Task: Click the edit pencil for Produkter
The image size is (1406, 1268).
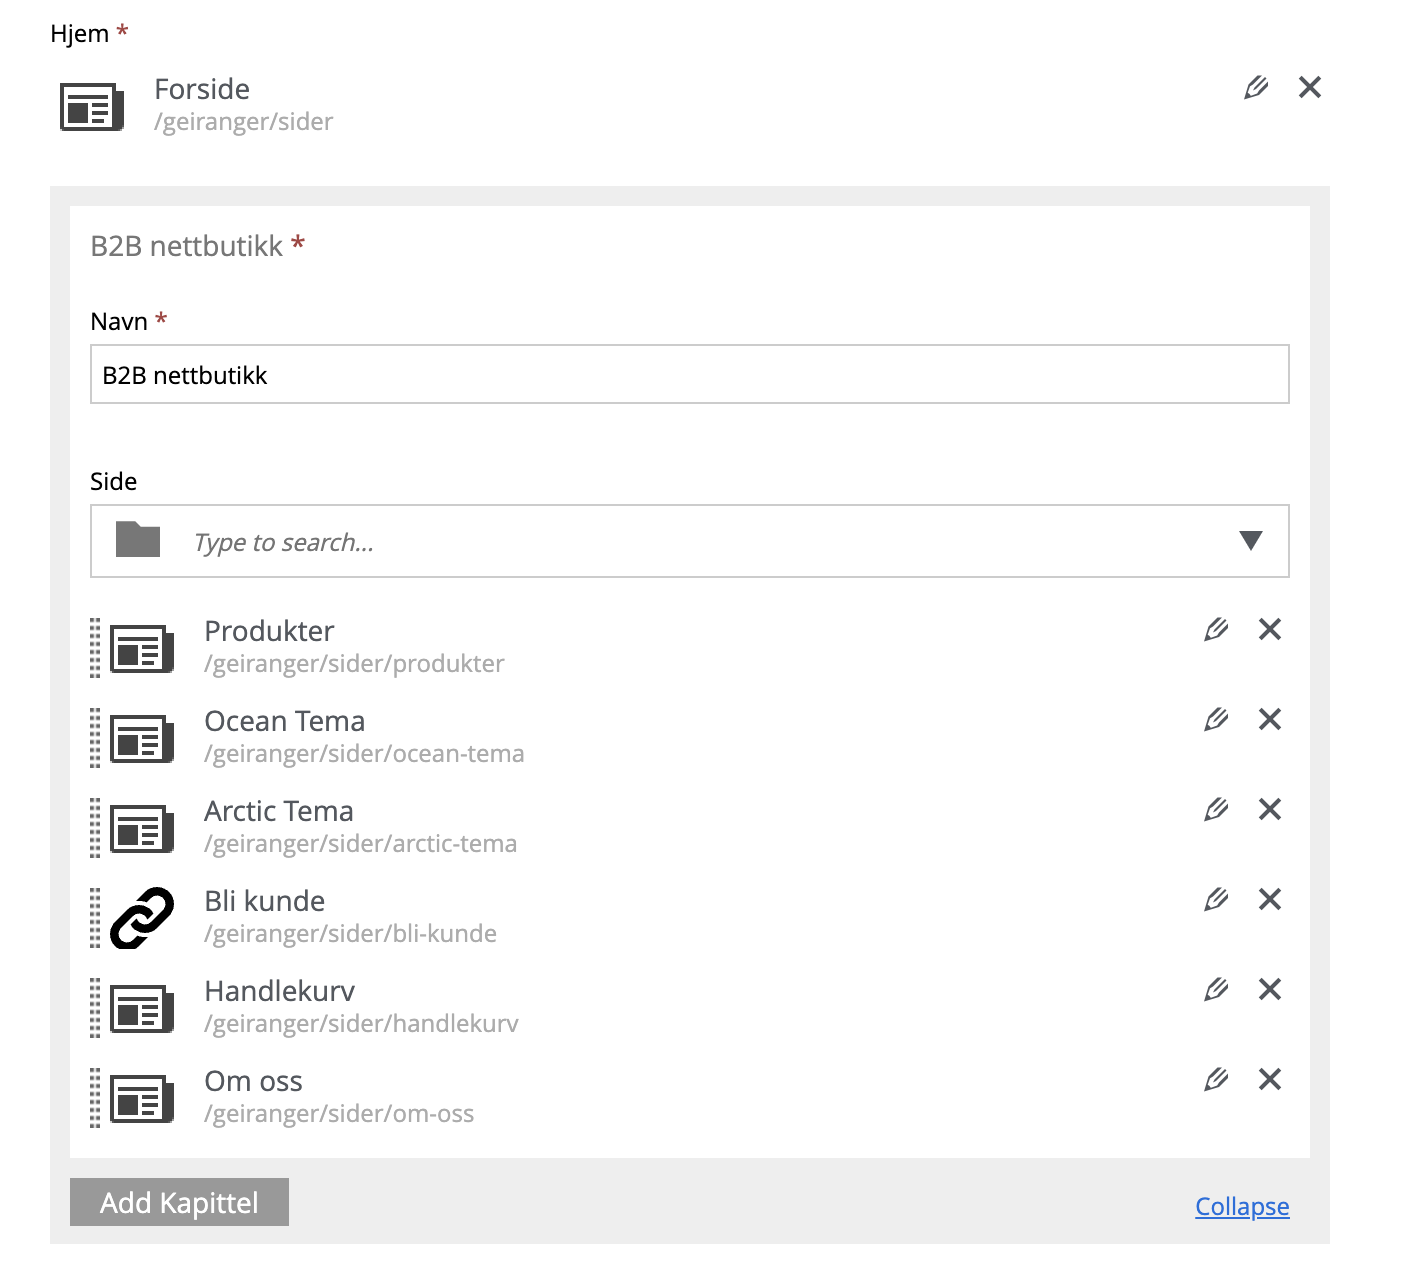Action: [1216, 629]
